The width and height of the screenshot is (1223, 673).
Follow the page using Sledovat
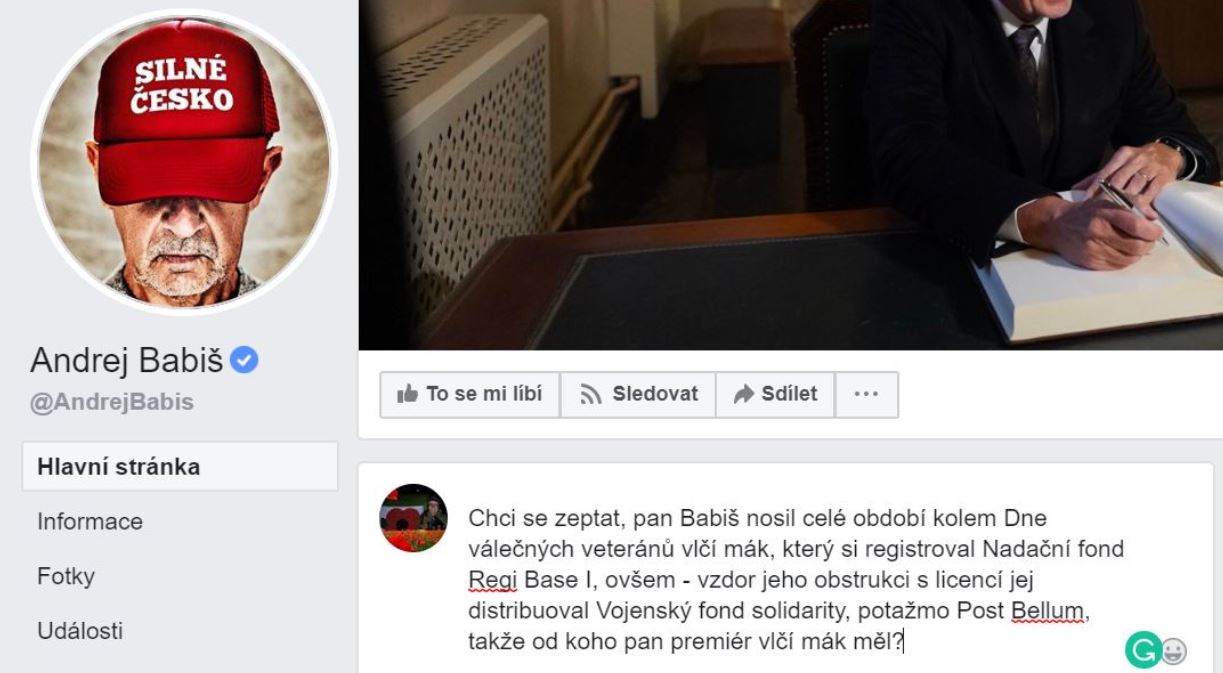(638, 394)
